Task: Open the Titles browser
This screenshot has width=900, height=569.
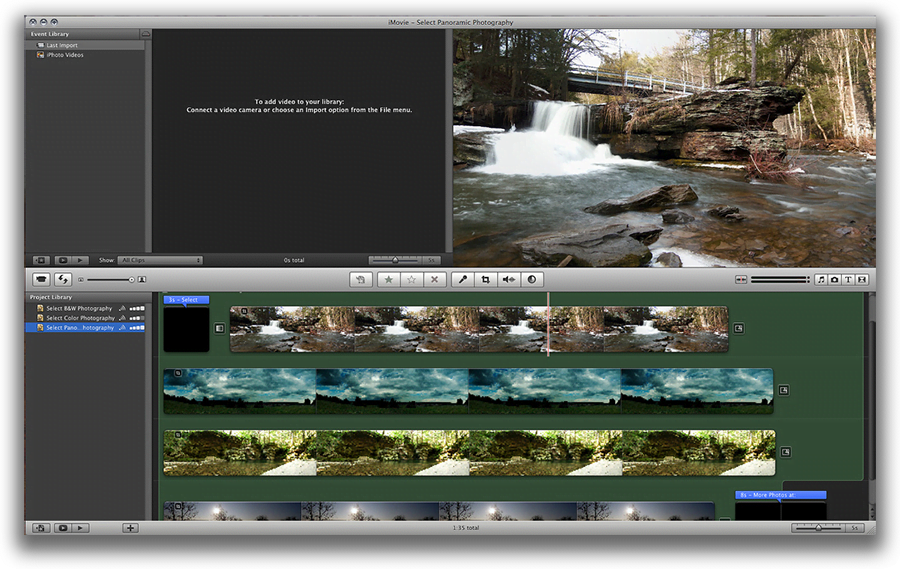Action: tap(848, 280)
